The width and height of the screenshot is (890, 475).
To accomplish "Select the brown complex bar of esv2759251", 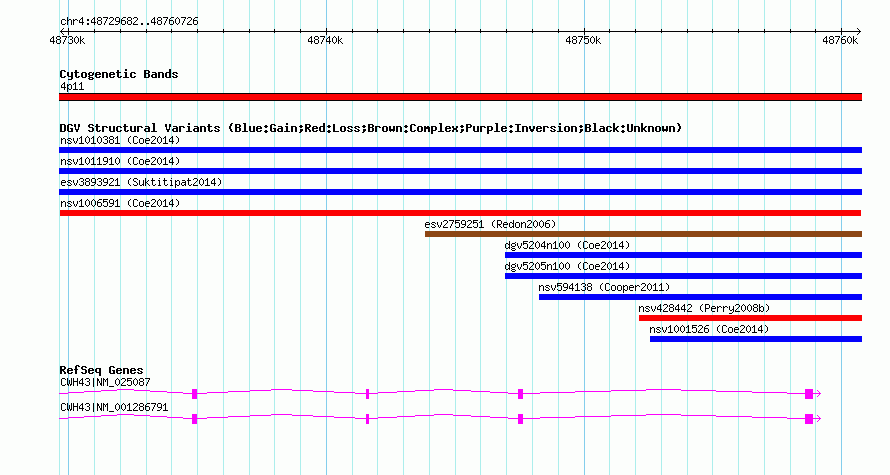I will point(643,234).
